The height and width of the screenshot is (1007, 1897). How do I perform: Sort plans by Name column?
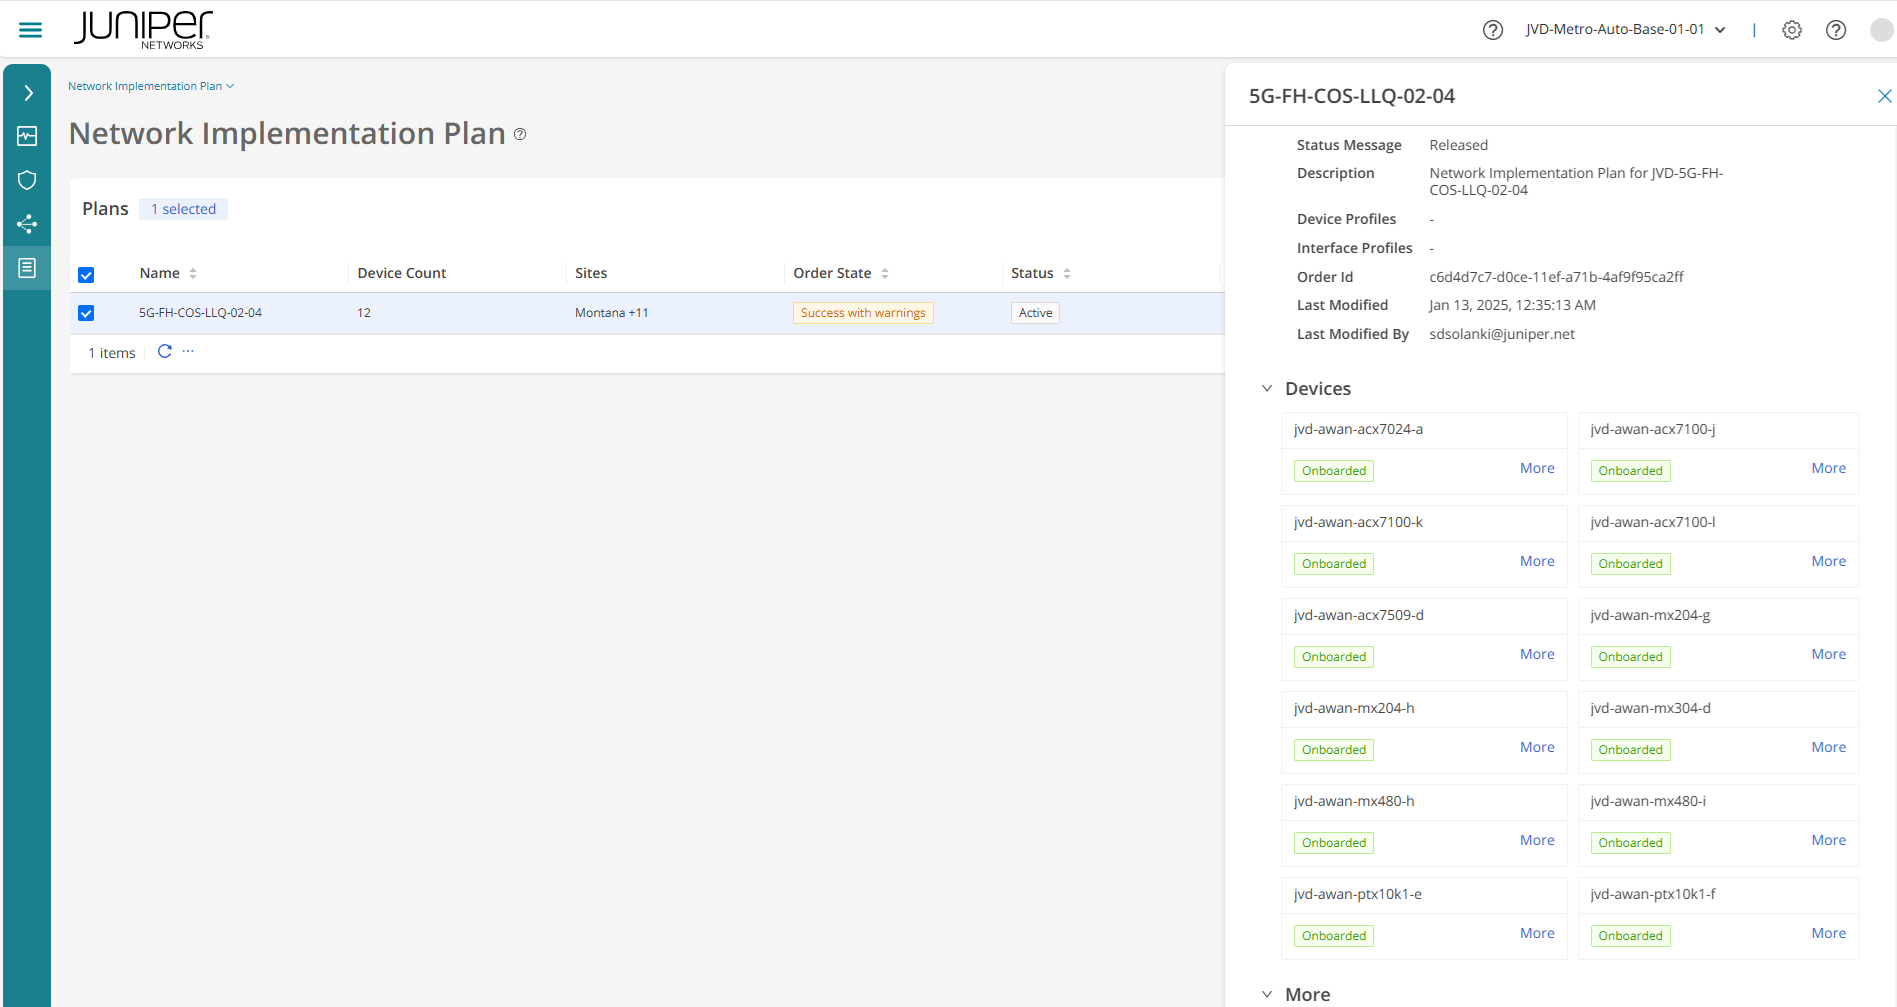coord(193,273)
